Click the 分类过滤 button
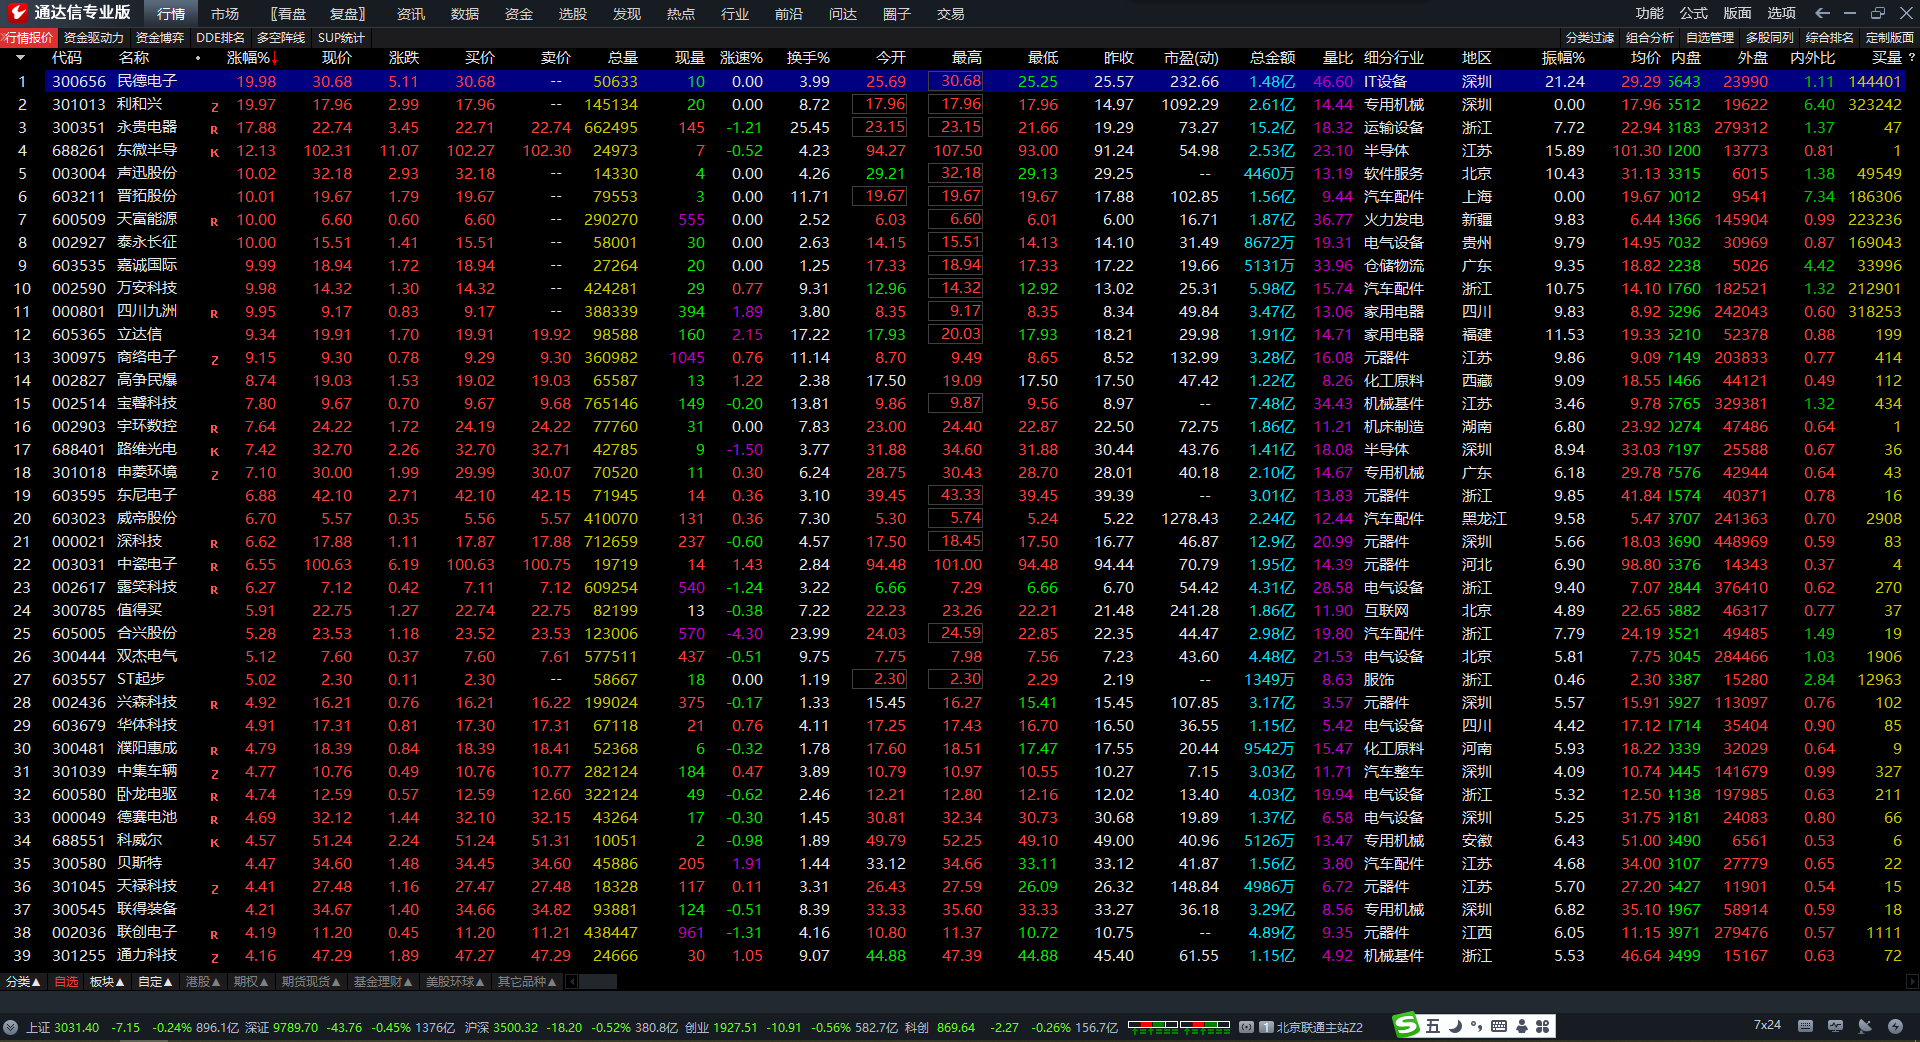 coord(1590,38)
